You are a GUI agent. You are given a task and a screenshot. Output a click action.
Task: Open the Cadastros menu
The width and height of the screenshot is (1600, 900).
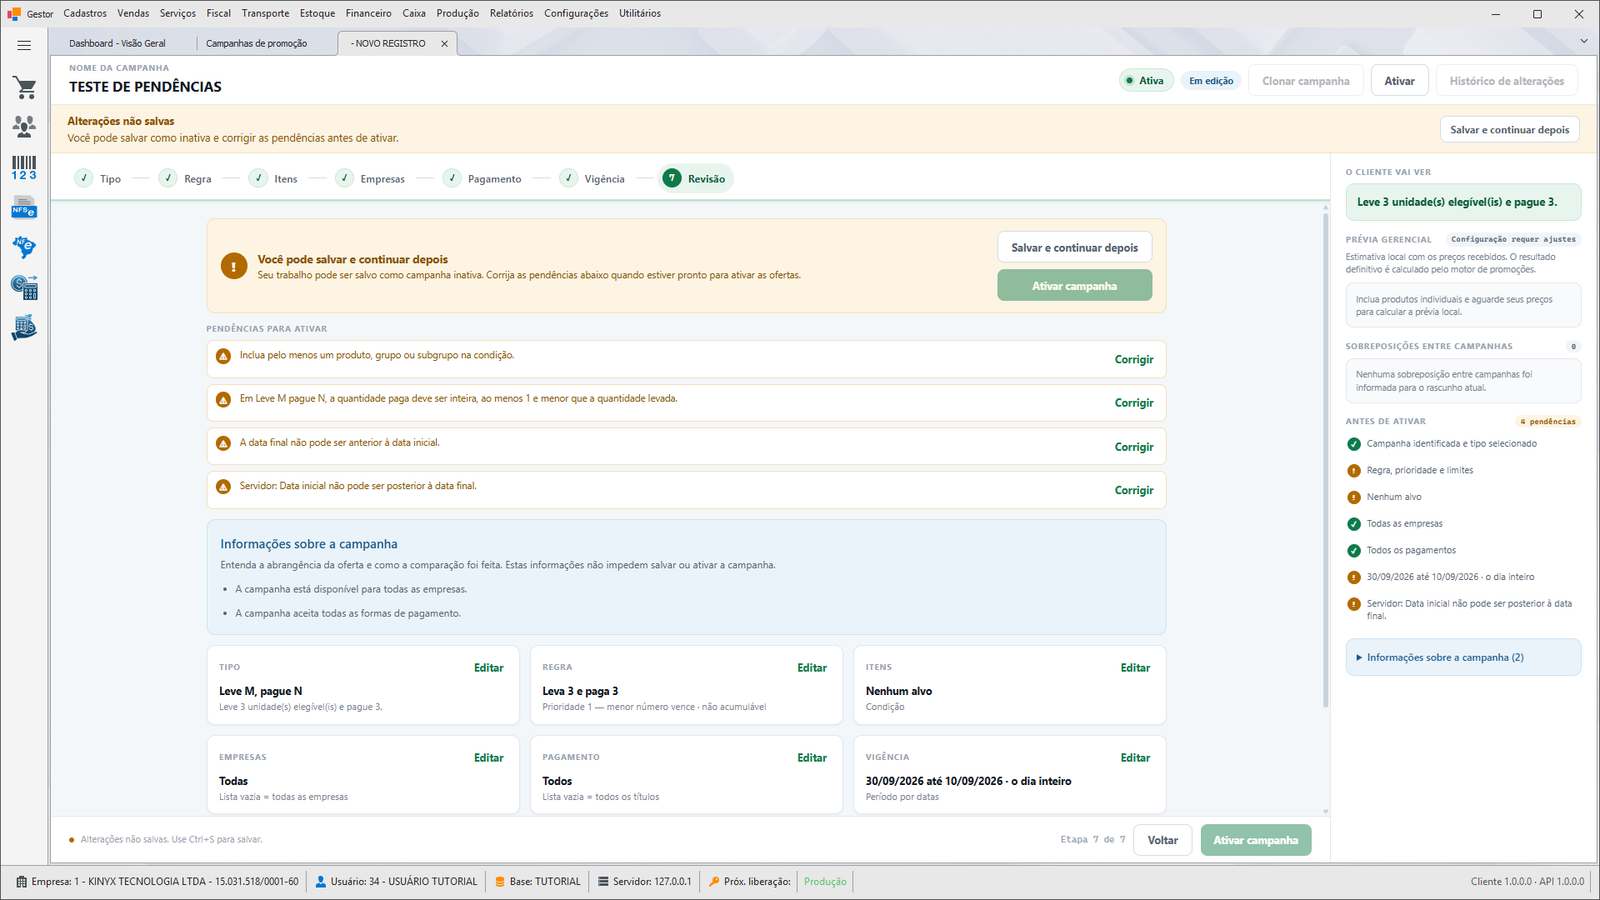coord(85,14)
